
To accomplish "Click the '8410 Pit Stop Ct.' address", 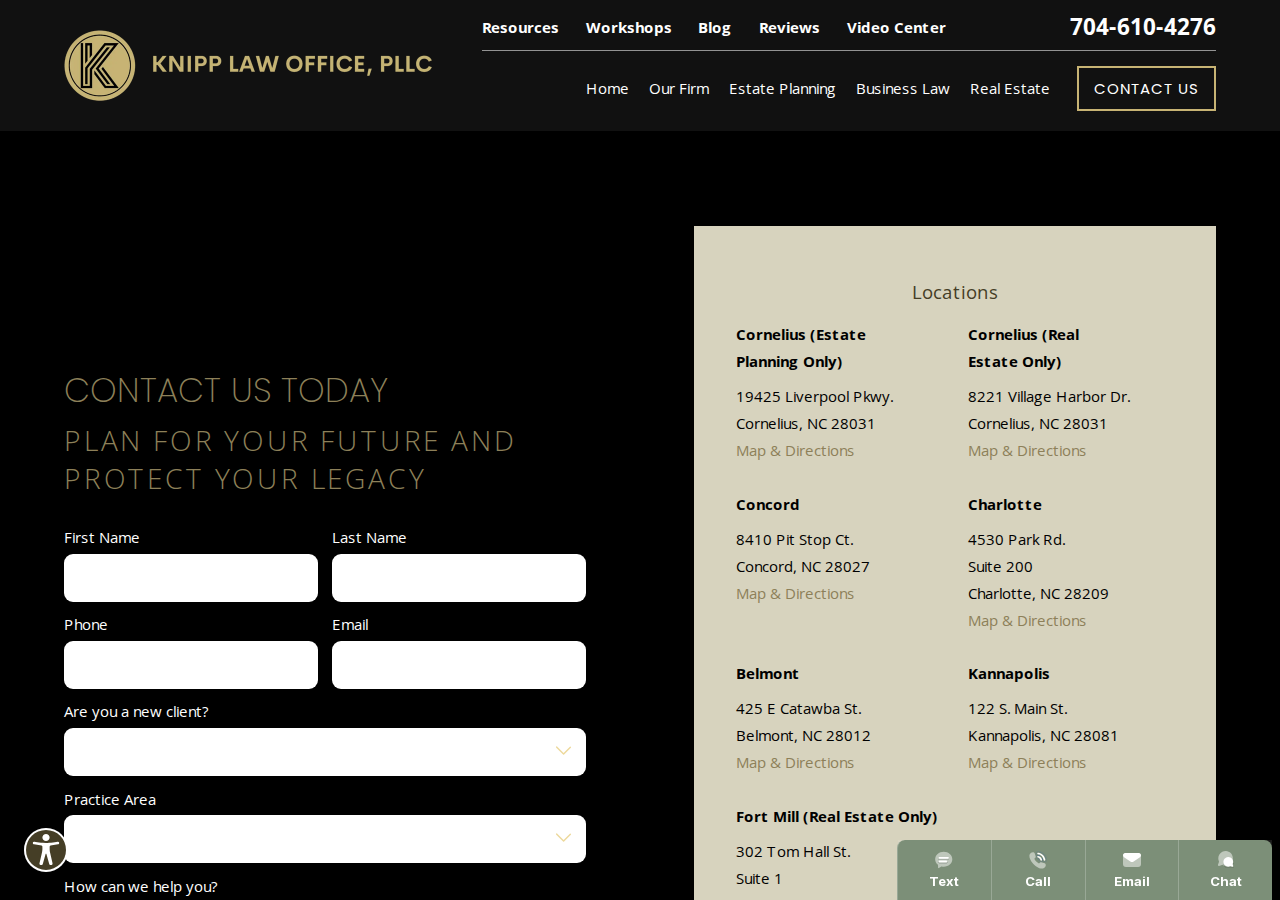I will click(x=795, y=540).
